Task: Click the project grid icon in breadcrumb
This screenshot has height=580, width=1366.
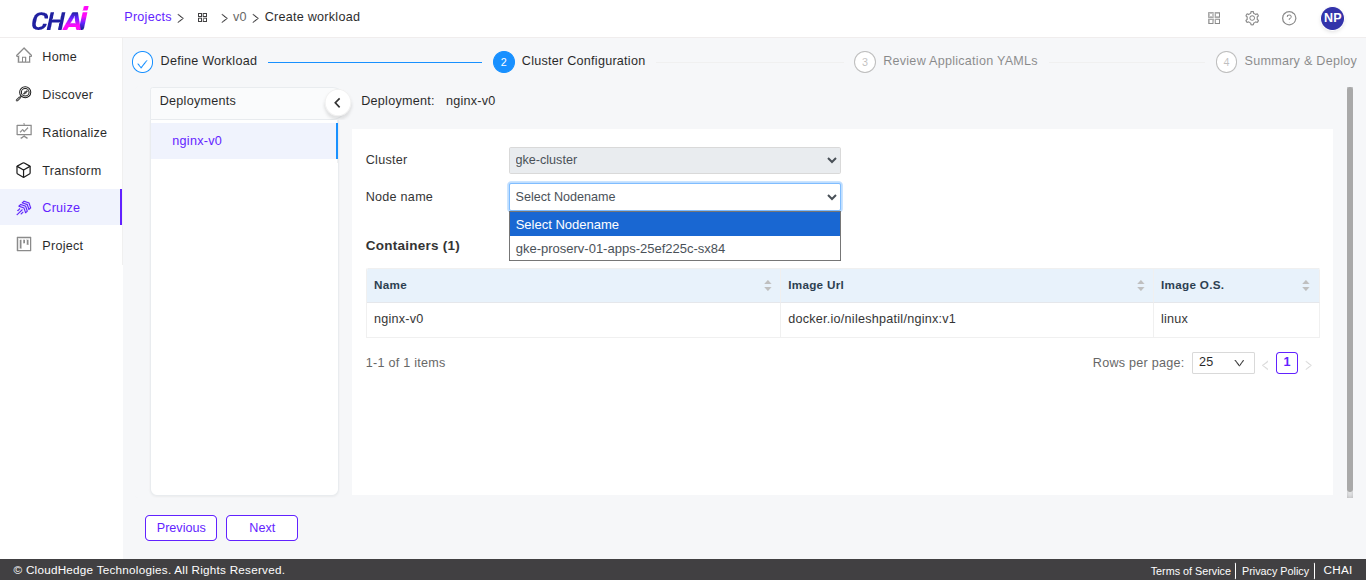Action: (x=202, y=18)
